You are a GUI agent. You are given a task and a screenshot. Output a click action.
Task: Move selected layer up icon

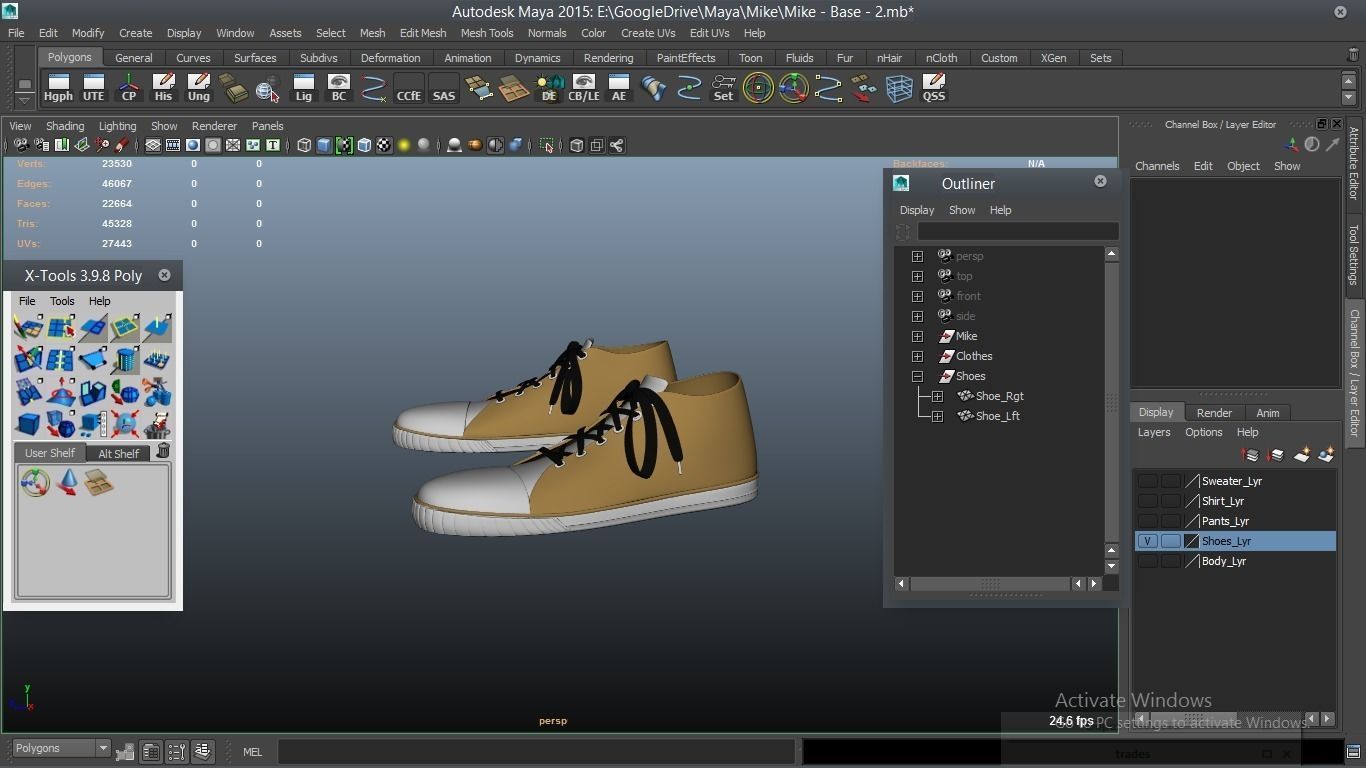1251,455
